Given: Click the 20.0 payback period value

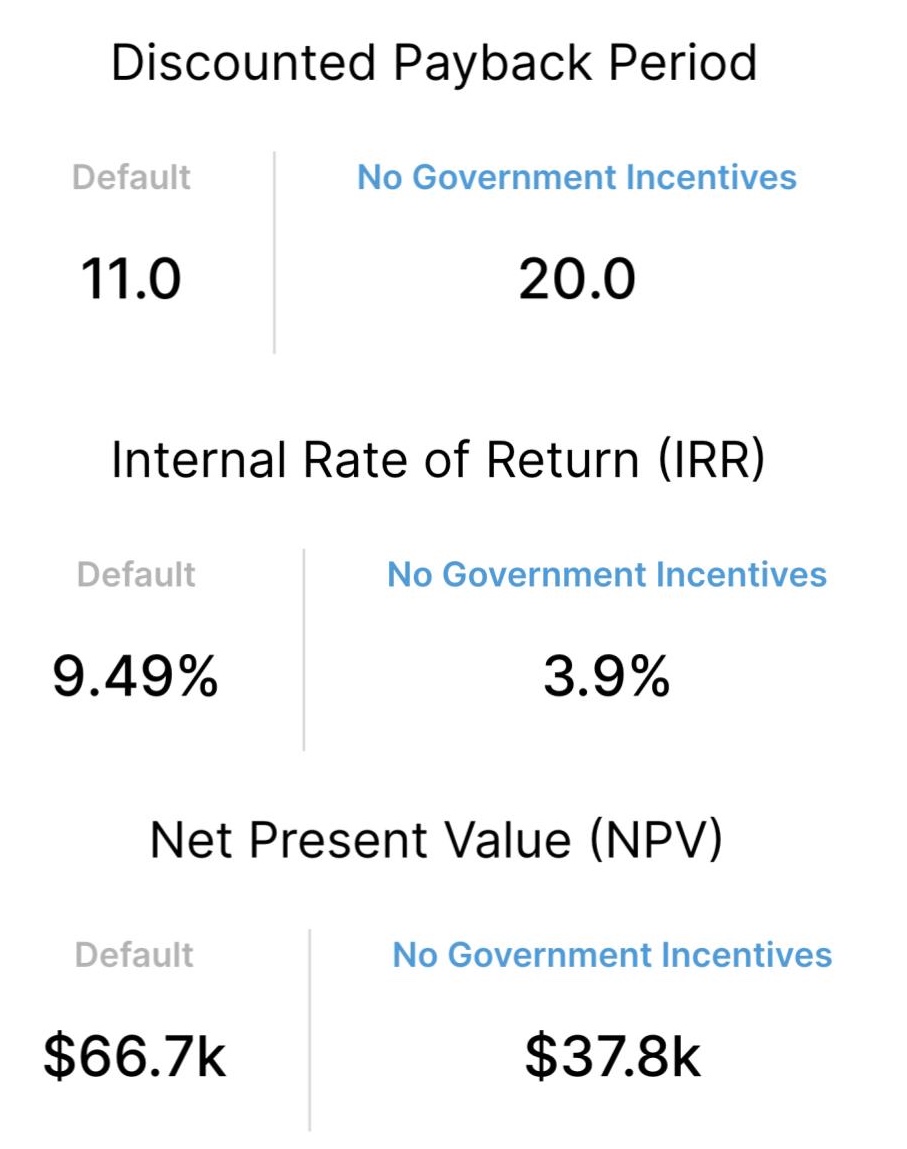Looking at the screenshot, I should tap(577, 279).
